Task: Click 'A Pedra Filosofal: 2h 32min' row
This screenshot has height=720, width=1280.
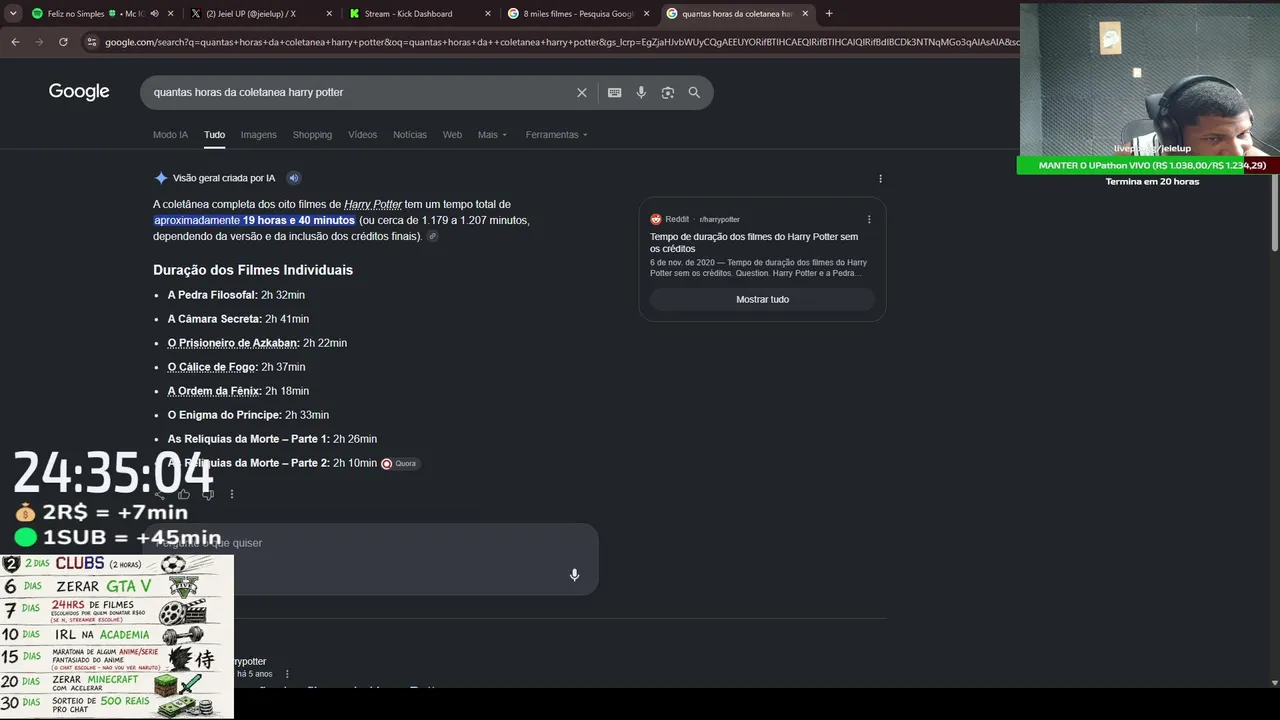Action: click(x=236, y=295)
